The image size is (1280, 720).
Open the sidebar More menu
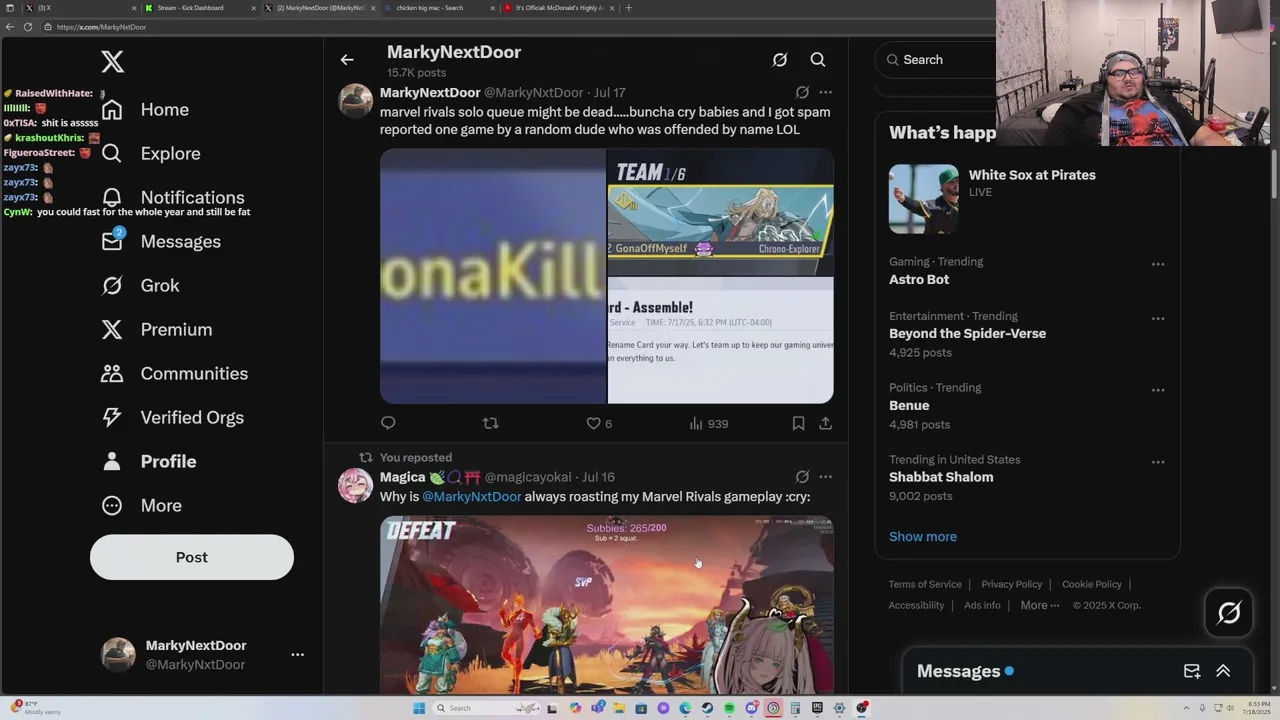(142, 506)
